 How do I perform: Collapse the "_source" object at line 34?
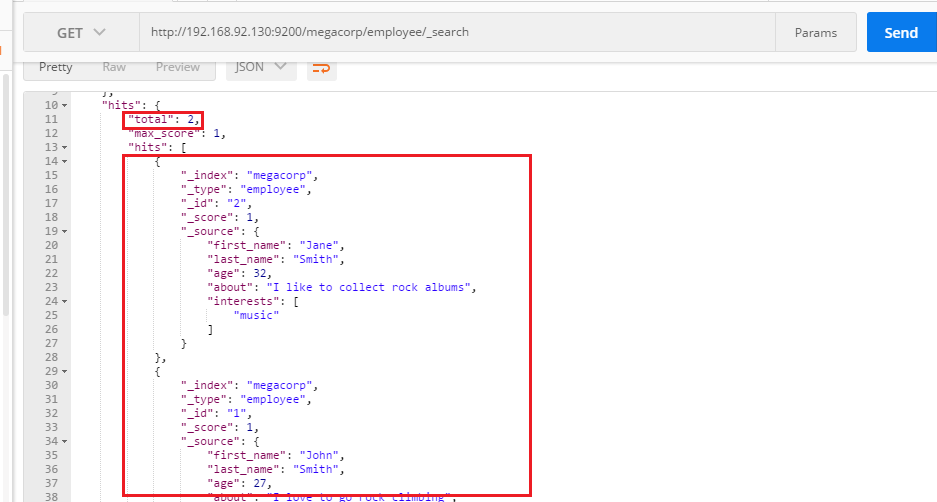coord(65,442)
